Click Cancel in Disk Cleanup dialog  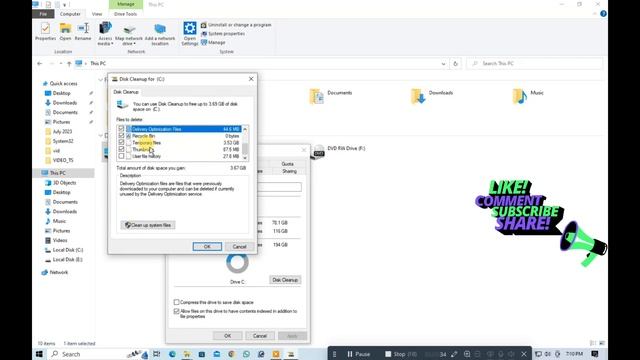point(240,247)
